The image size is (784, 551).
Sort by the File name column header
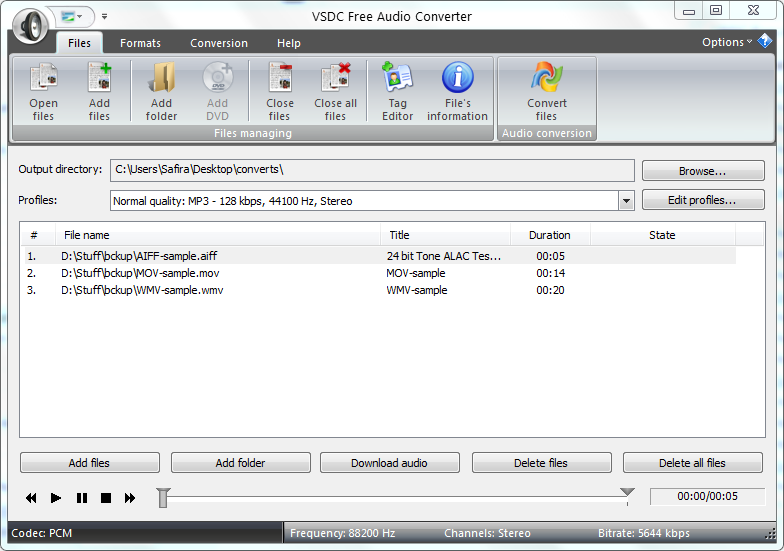coord(218,235)
